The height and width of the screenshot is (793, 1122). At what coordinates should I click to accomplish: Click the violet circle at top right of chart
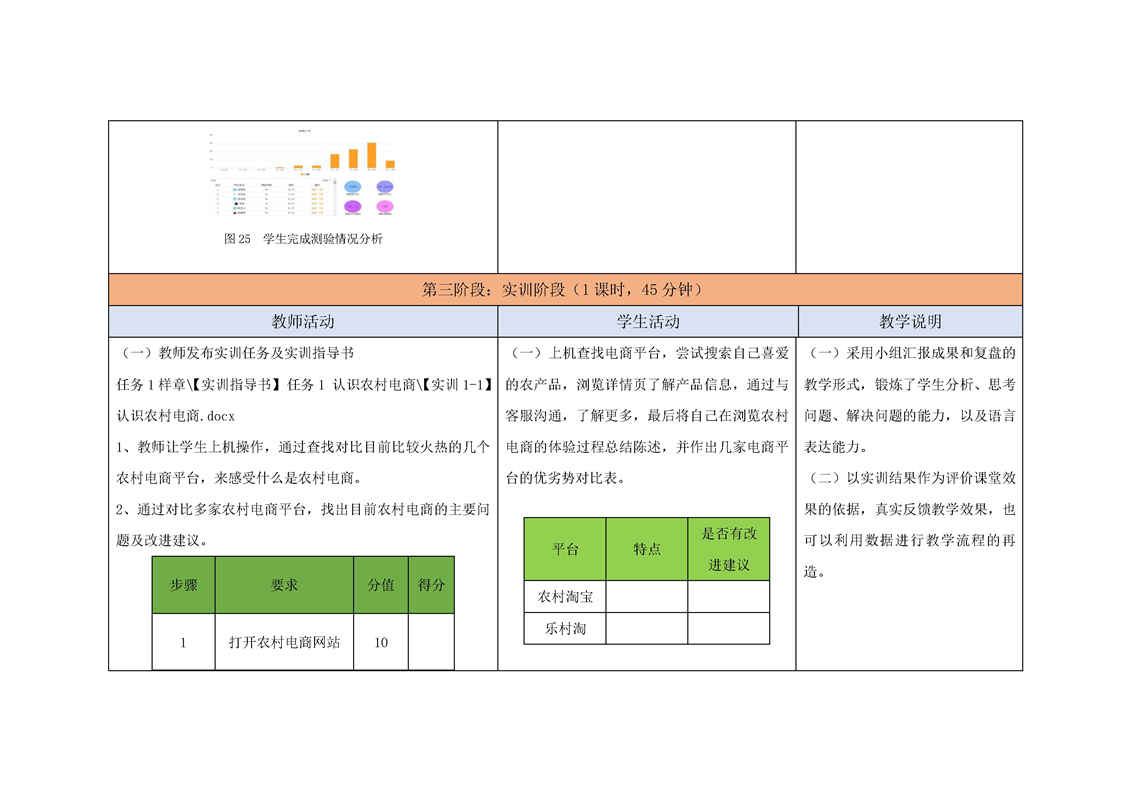[x=384, y=187]
